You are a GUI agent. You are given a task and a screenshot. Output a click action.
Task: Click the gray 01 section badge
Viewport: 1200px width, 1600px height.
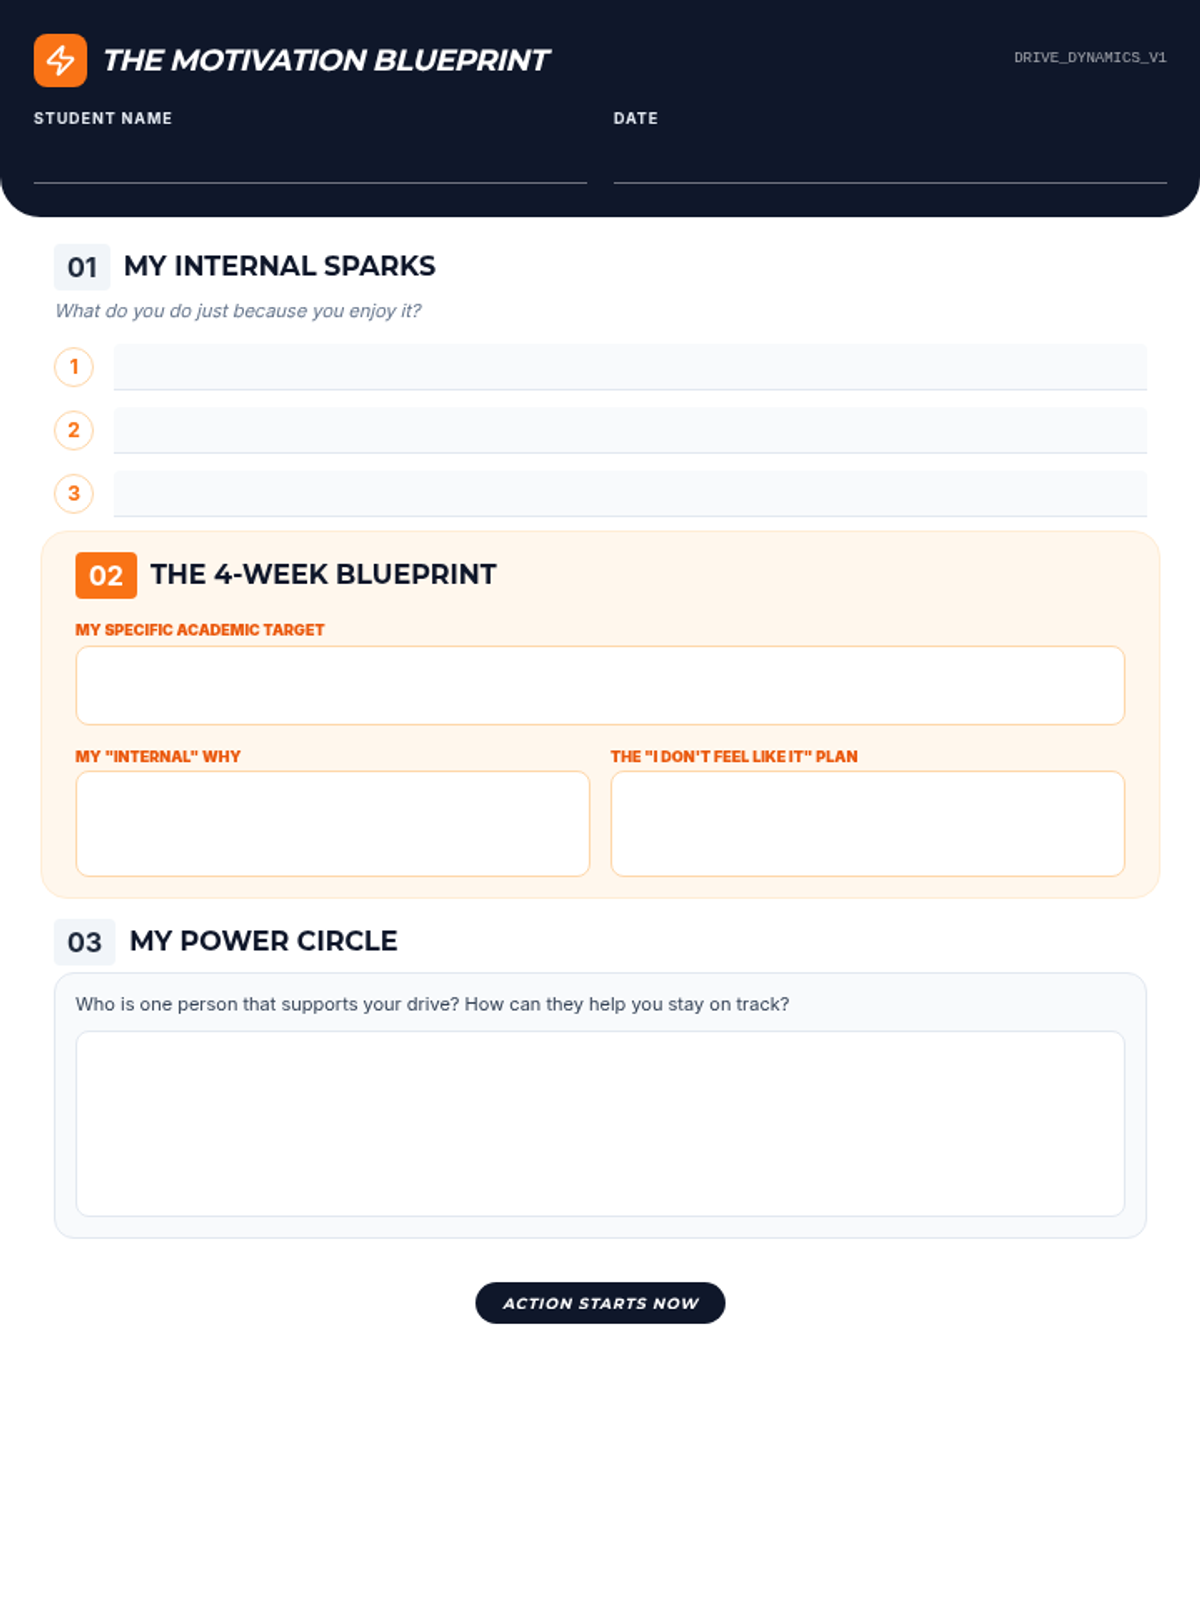point(82,267)
